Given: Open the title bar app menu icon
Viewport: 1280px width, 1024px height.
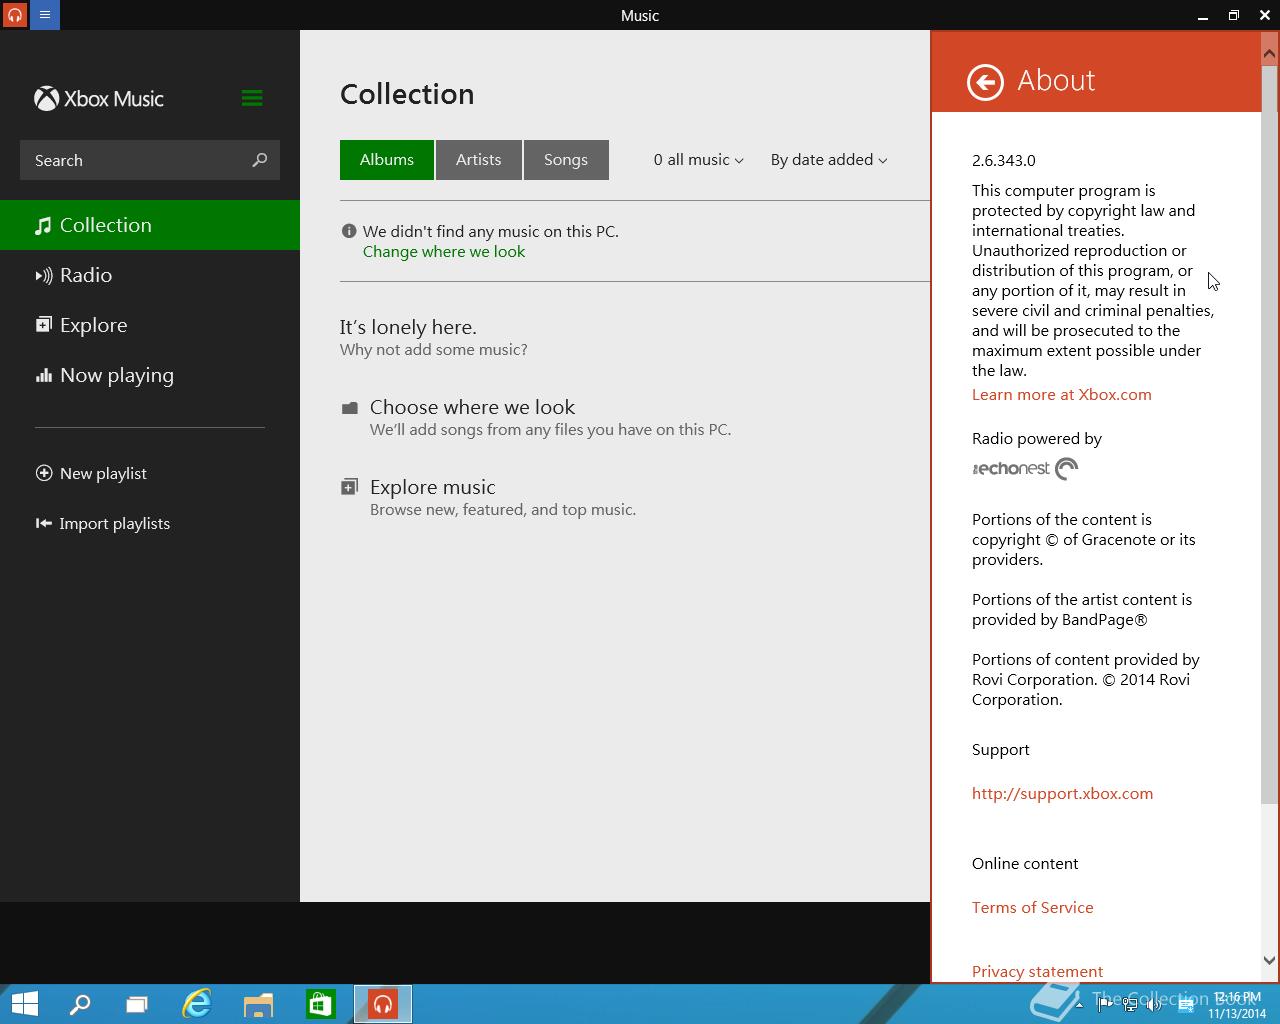Looking at the screenshot, I should (45, 15).
